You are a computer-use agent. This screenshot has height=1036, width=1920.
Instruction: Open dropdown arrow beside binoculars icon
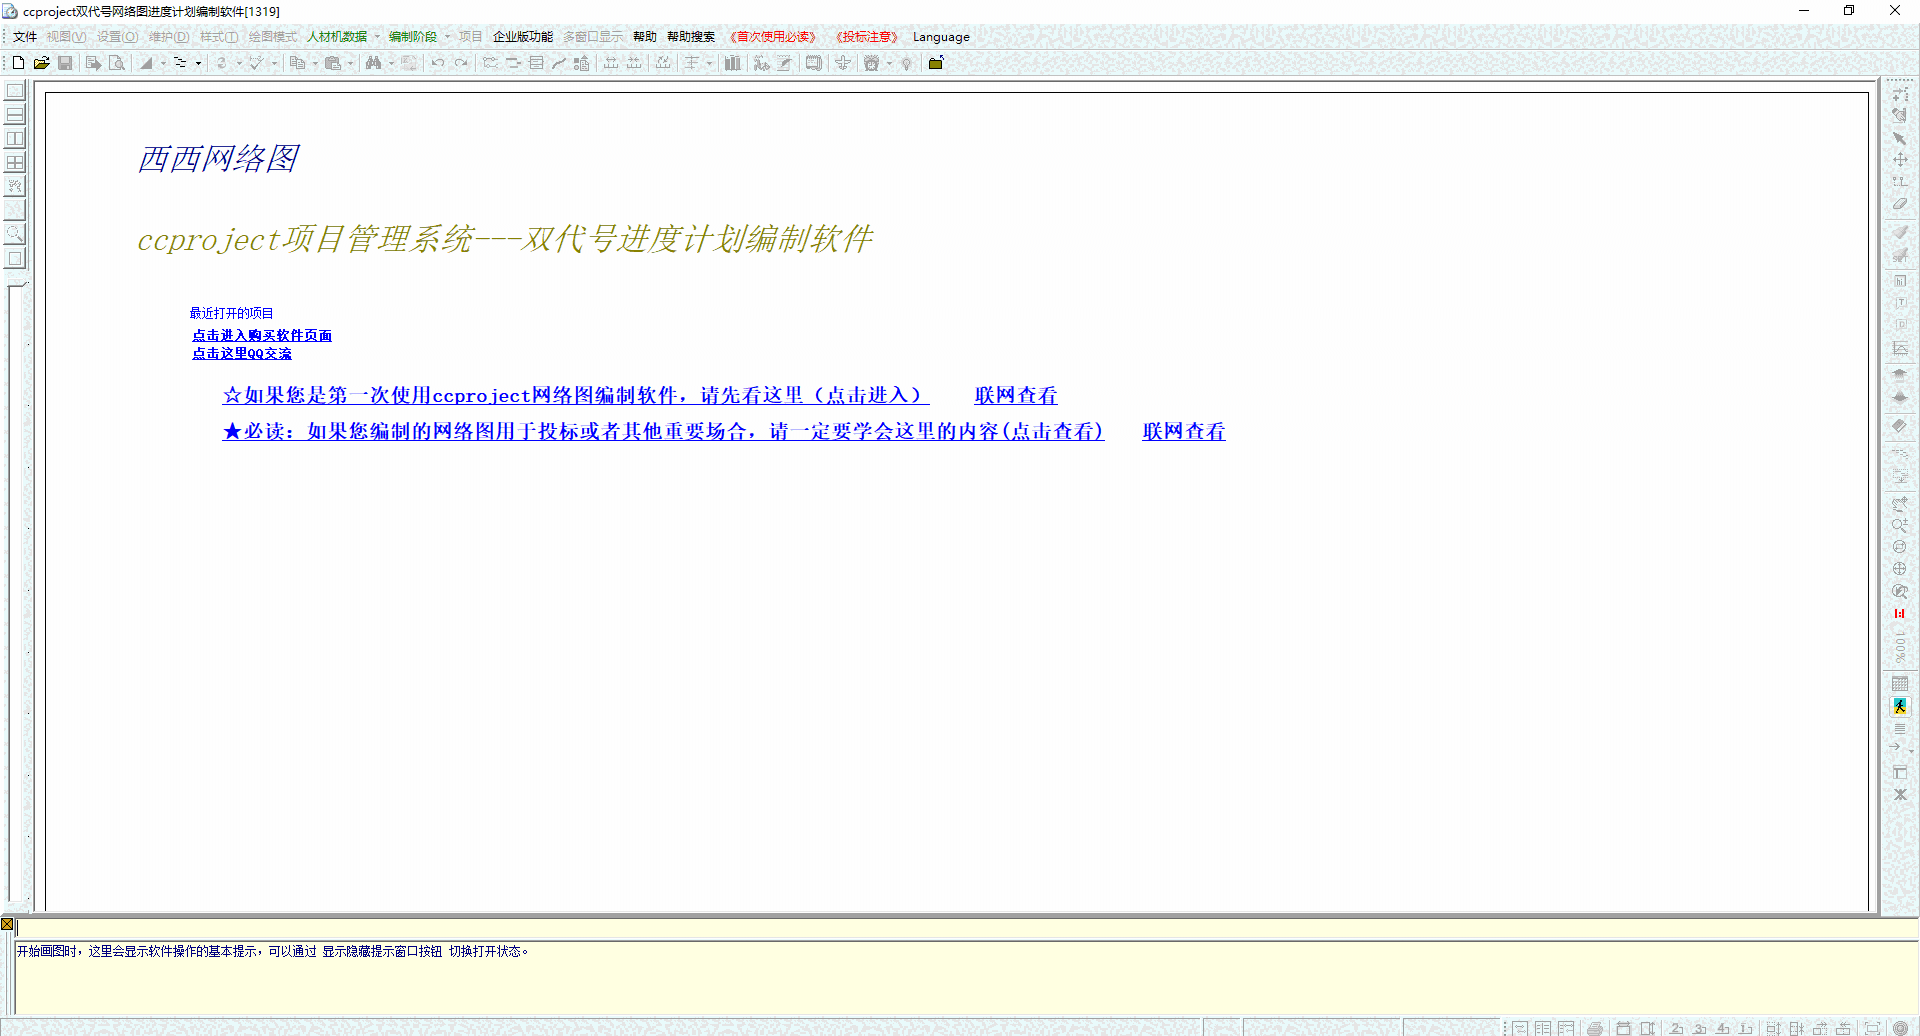point(391,63)
